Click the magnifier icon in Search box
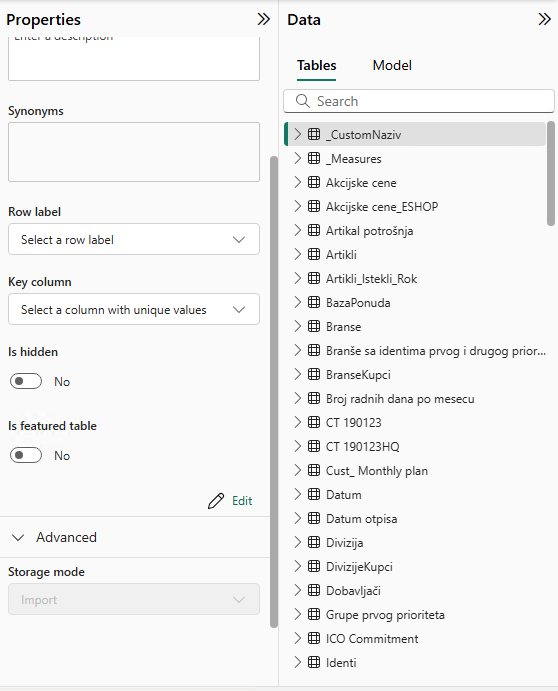558x691 pixels. coord(302,101)
